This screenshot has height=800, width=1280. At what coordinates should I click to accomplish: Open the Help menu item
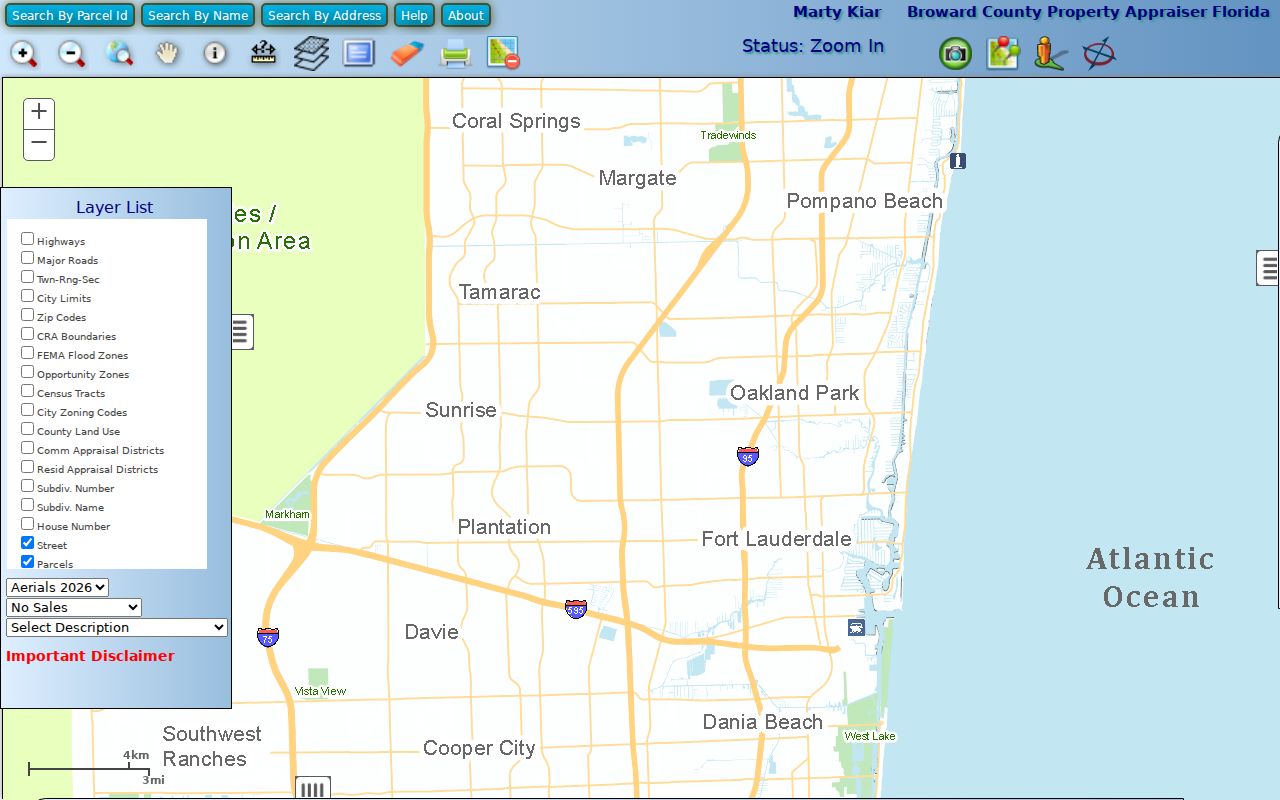click(x=414, y=15)
